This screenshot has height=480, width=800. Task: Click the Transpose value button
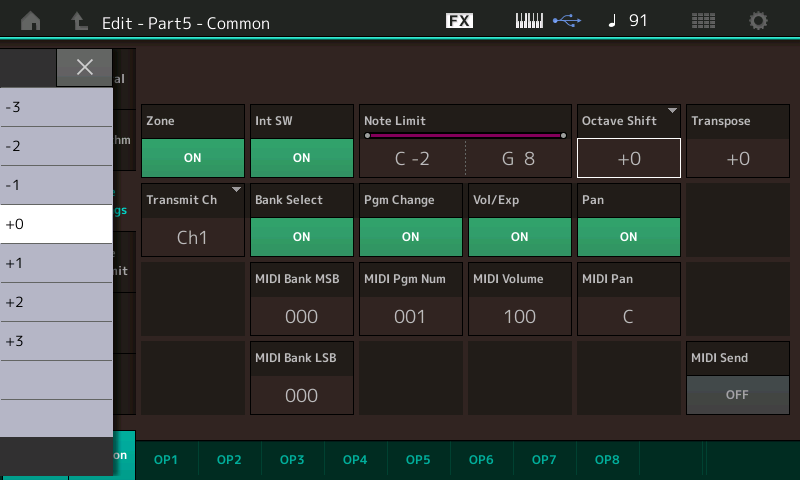coord(737,158)
